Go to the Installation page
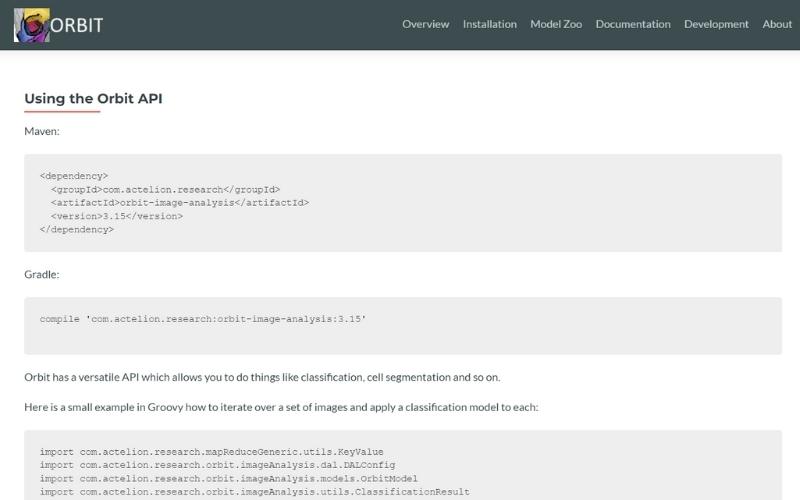The image size is (800, 500). [490, 24]
